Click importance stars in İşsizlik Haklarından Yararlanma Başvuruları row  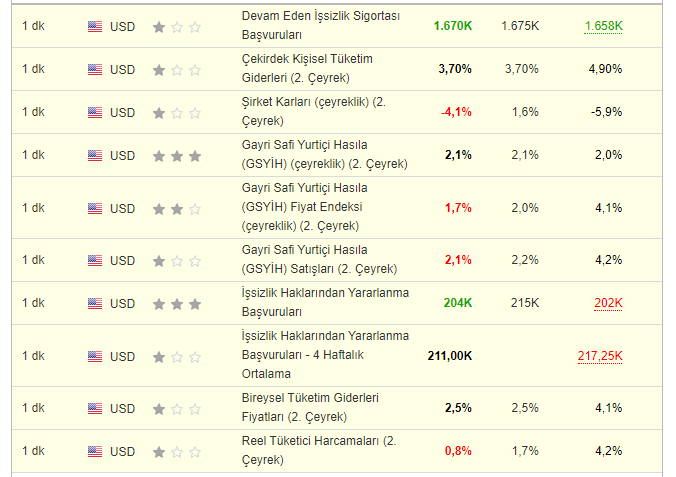click(177, 304)
